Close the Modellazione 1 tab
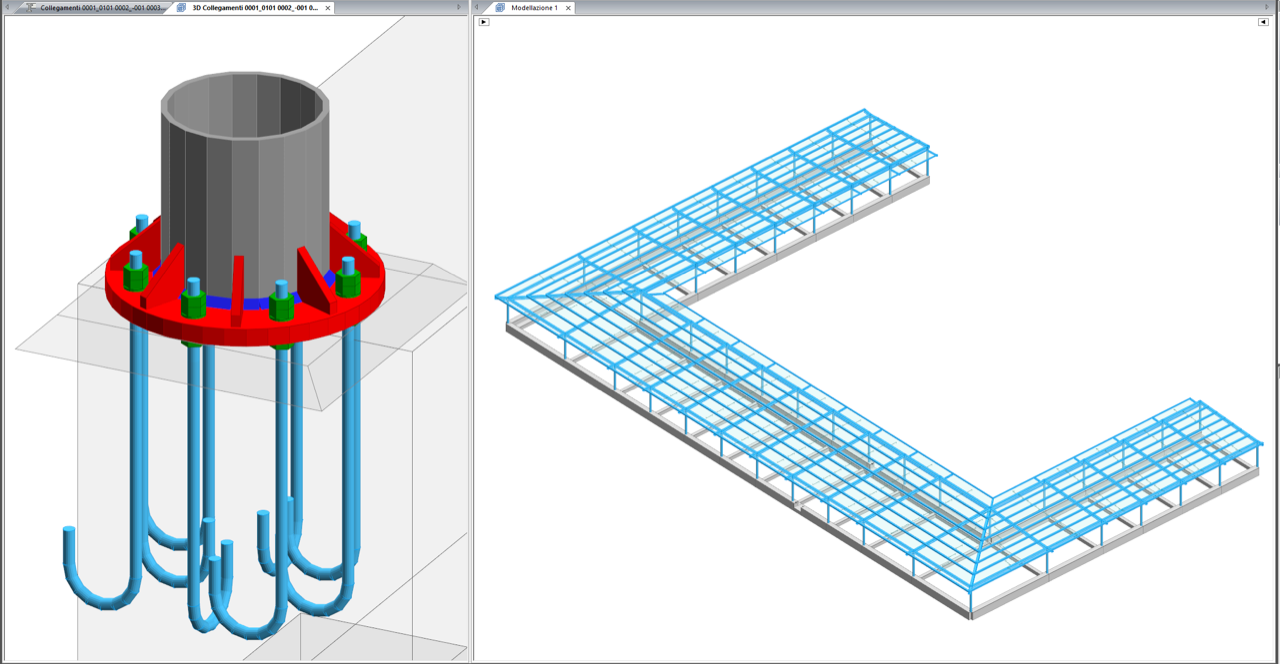 pyautogui.click(x=568, y=8)
